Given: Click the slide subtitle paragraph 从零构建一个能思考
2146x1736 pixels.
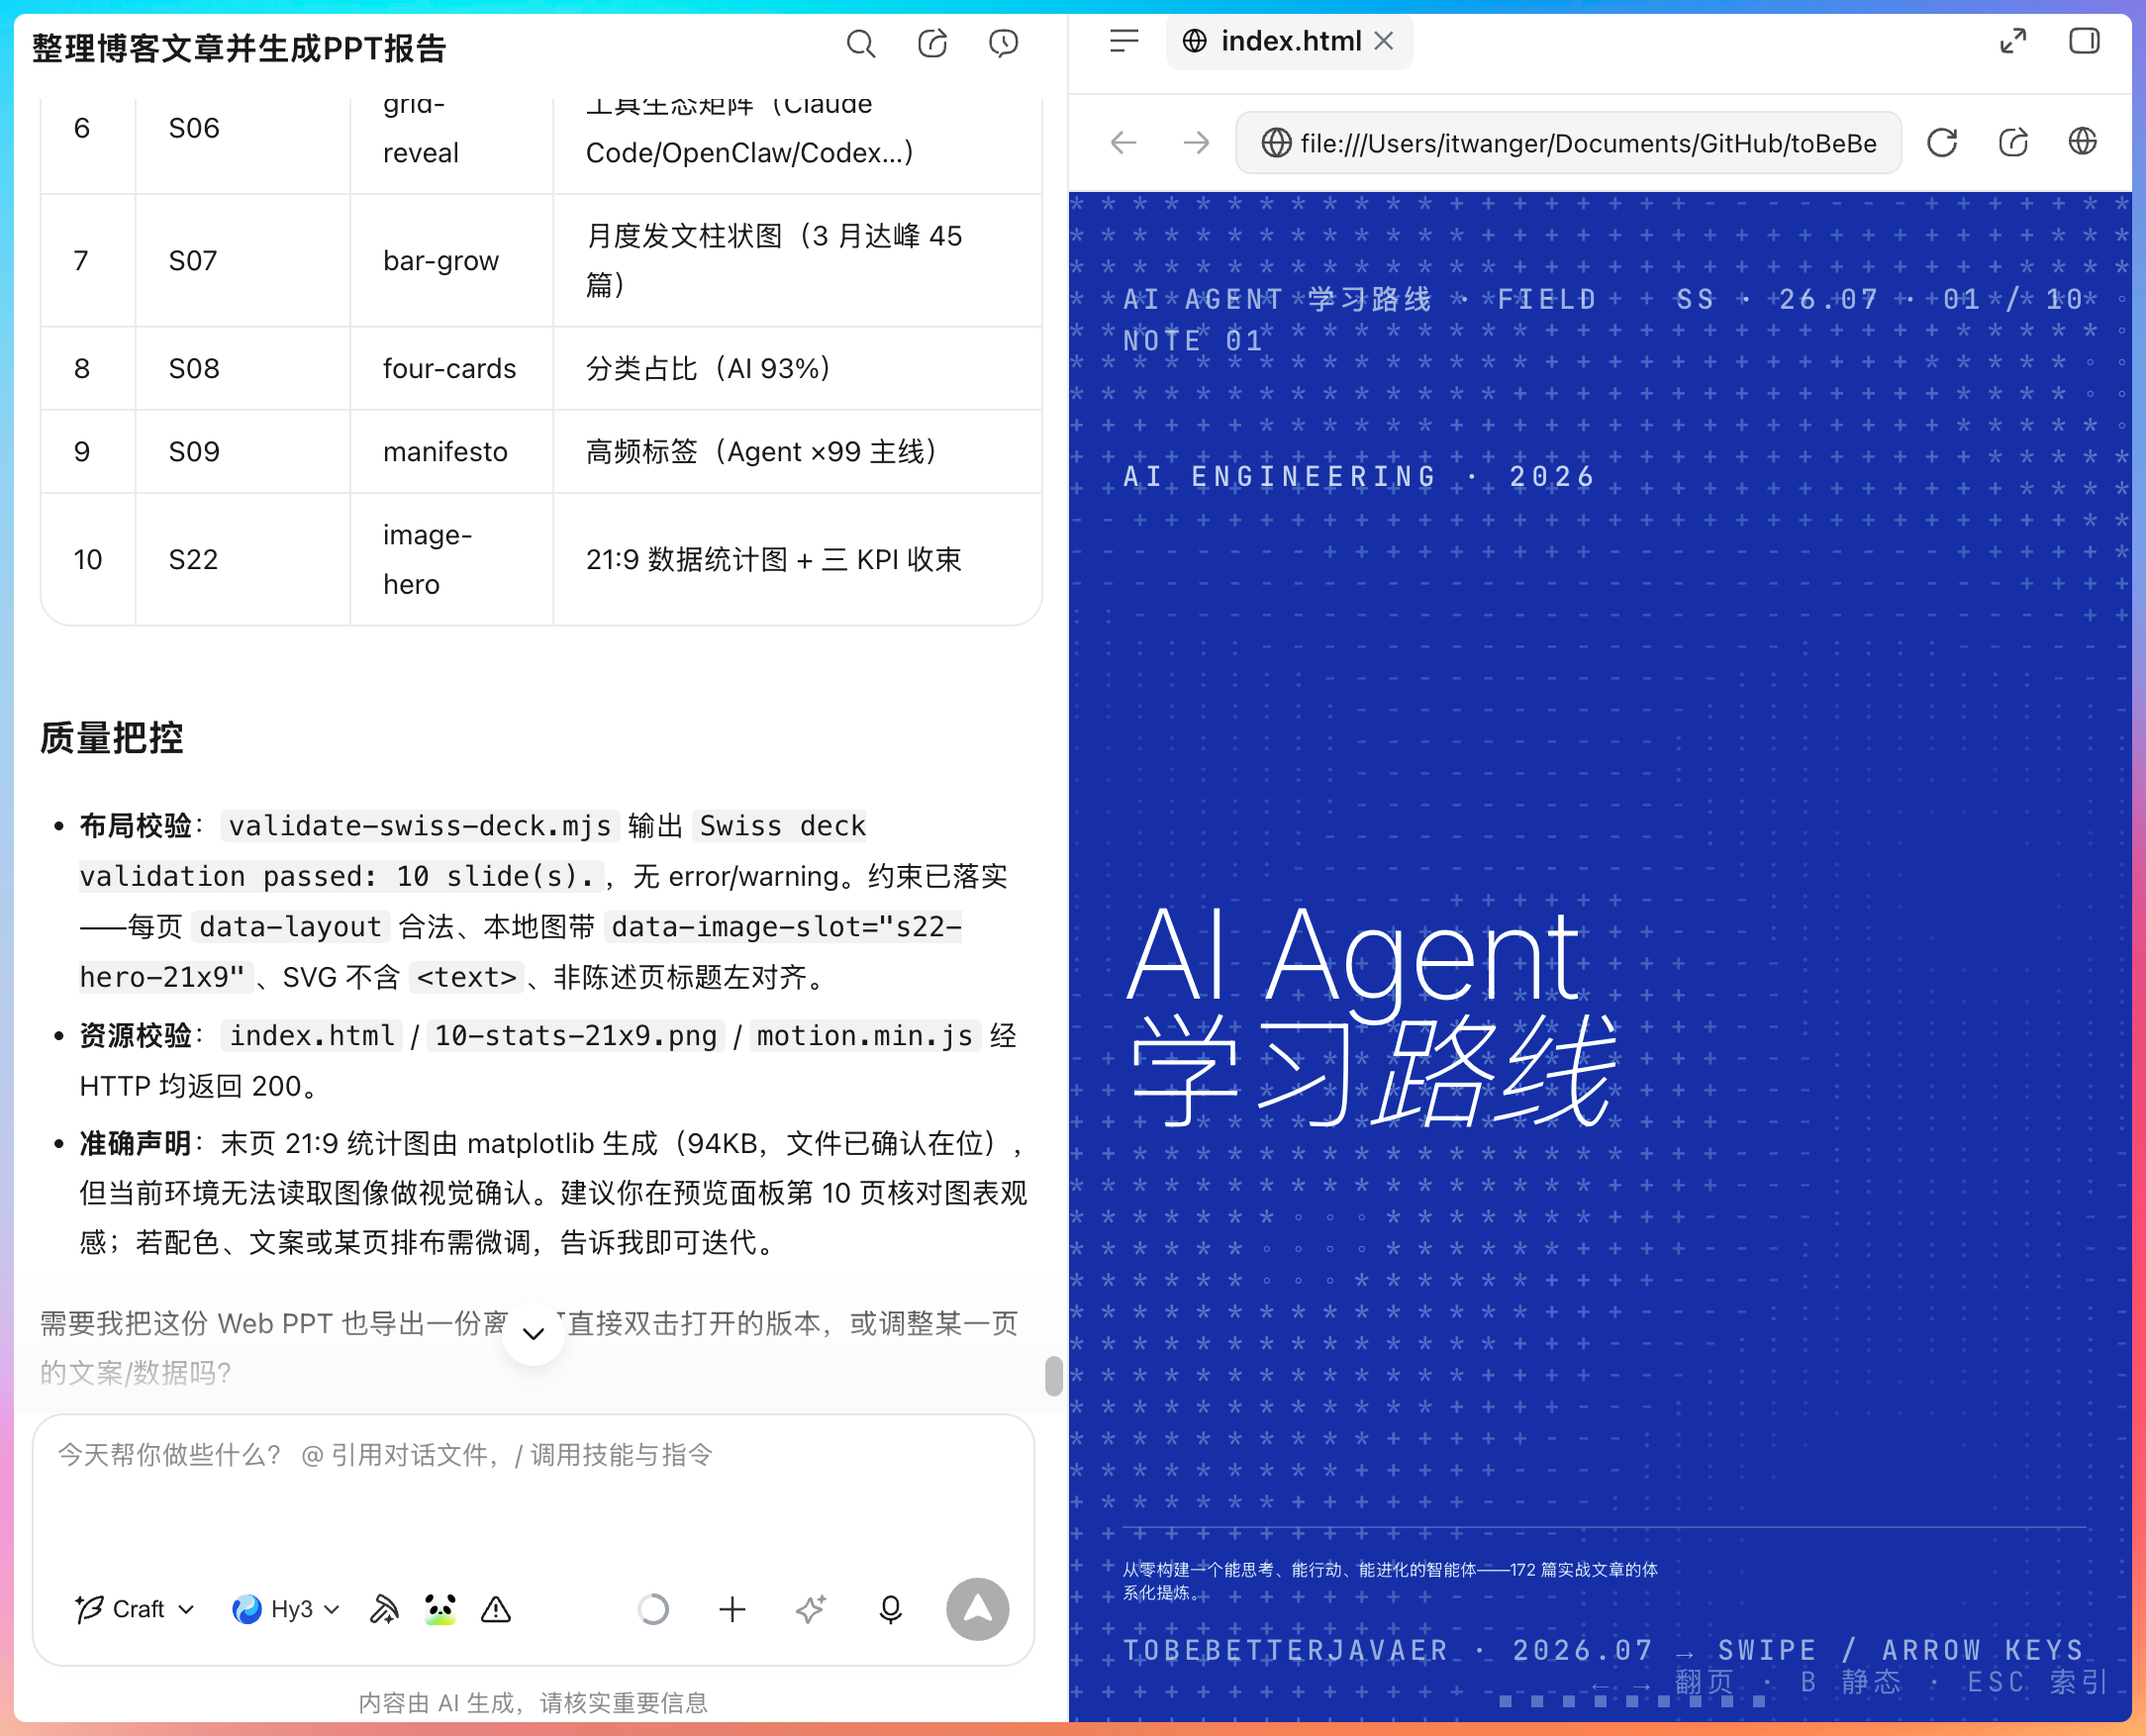Looking at the screenshot, I should pos(1390,1581).
